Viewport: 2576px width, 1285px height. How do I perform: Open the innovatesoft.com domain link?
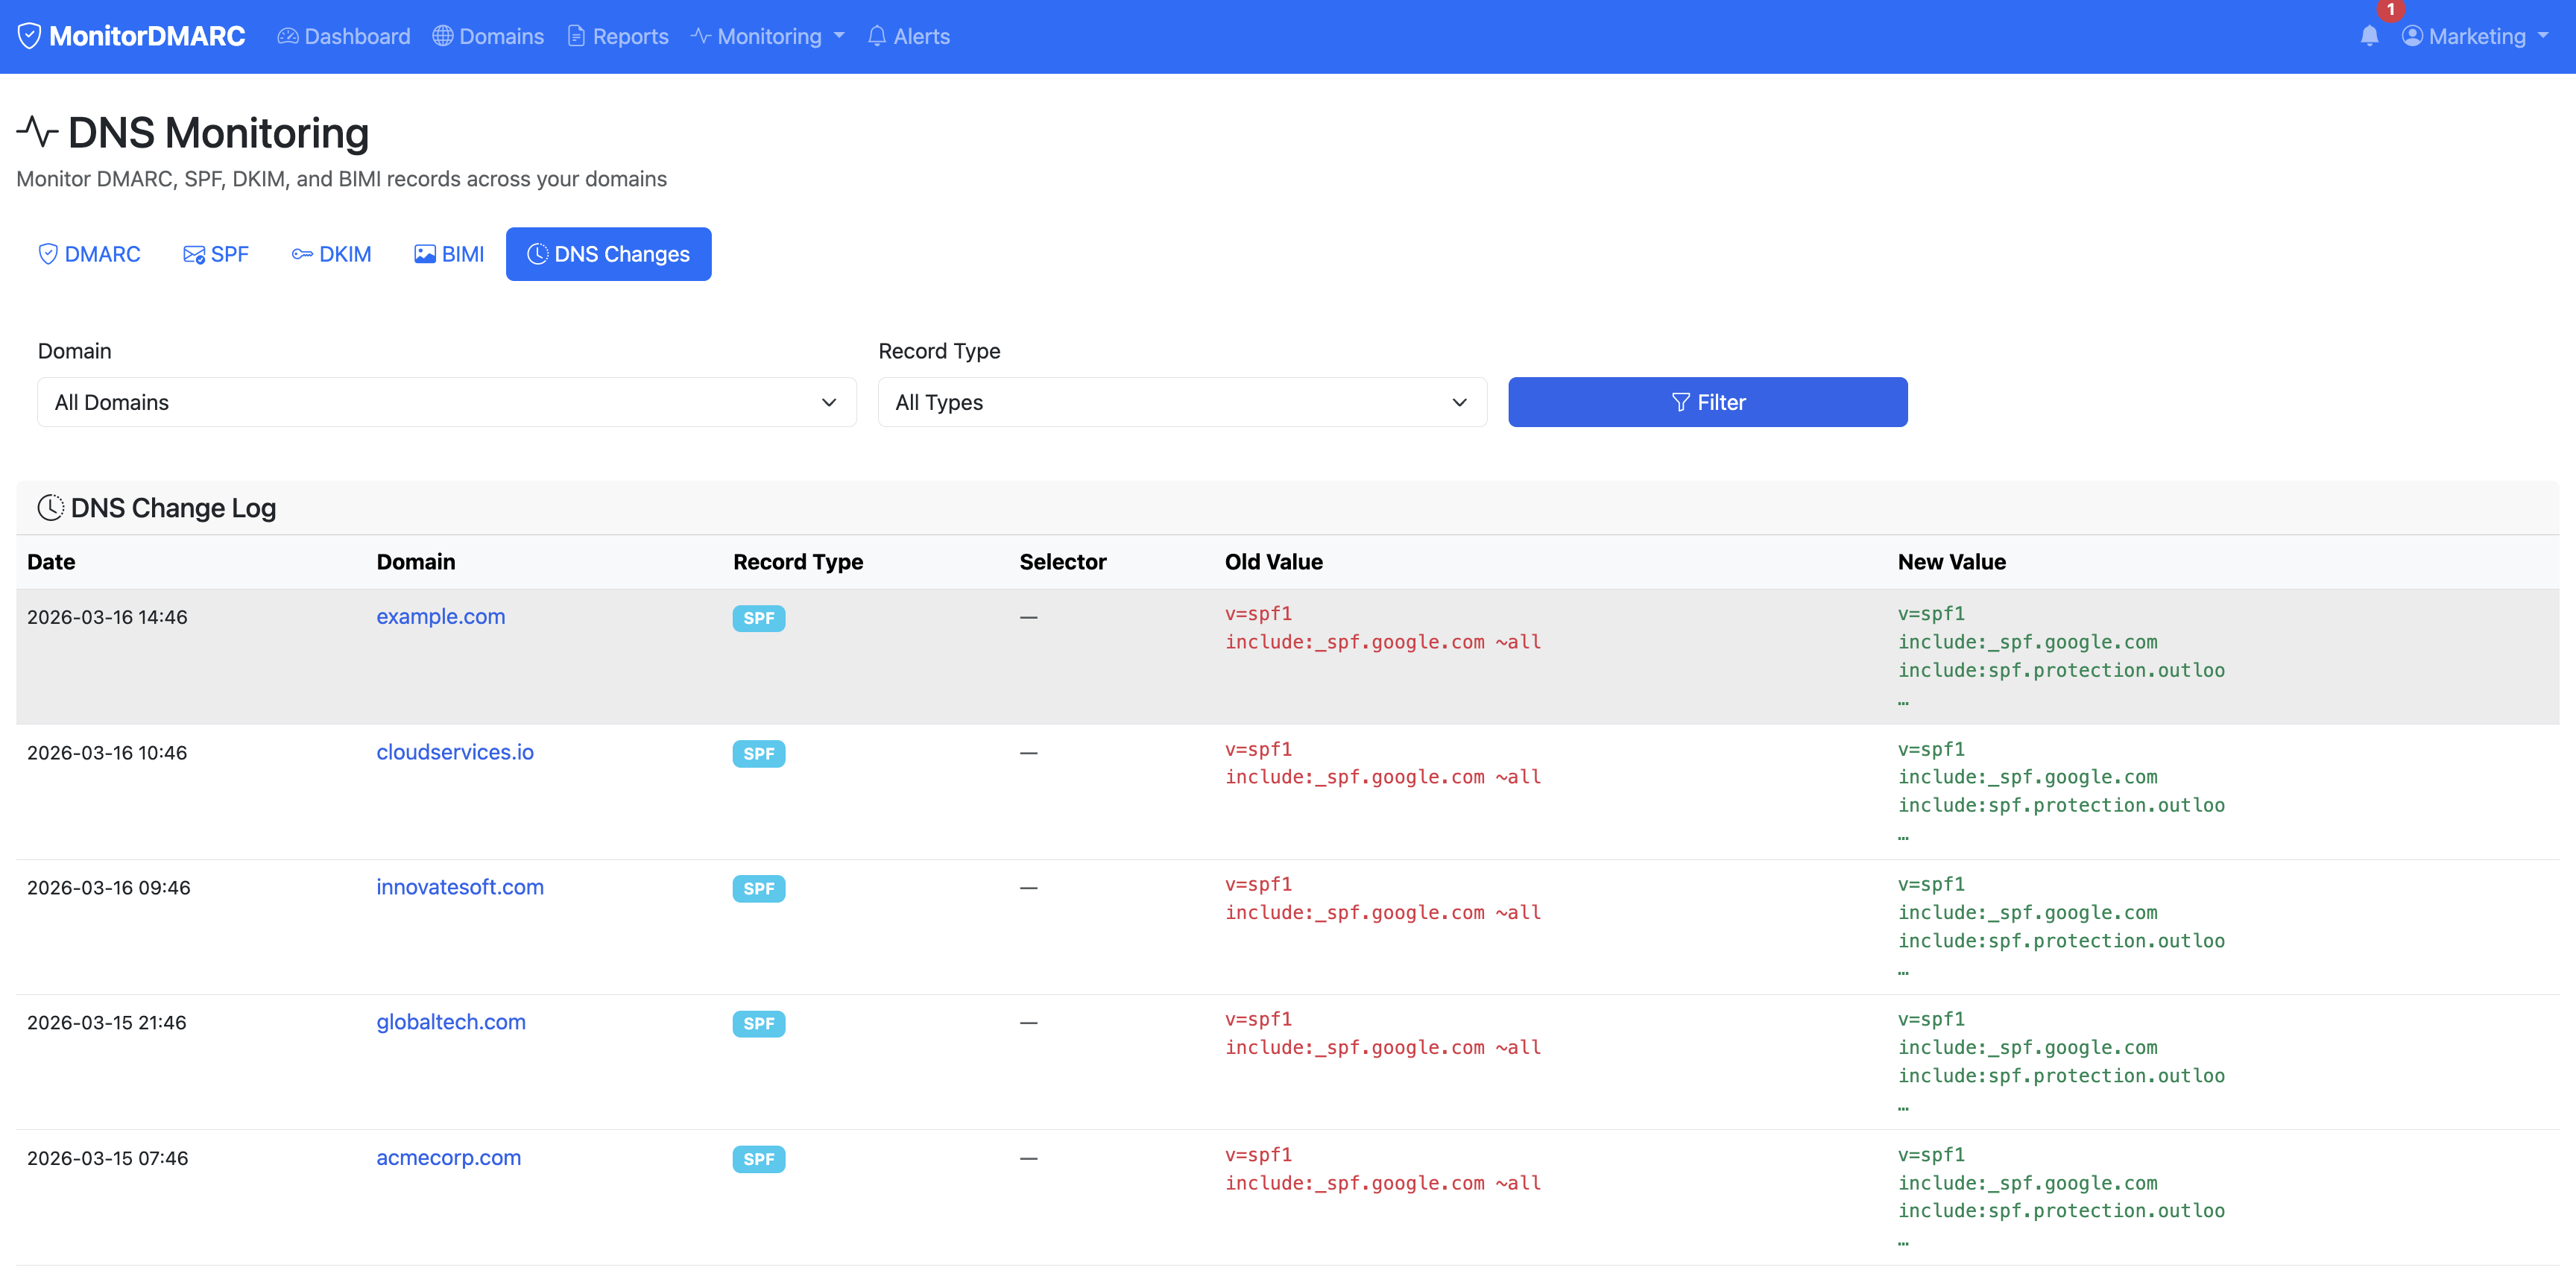pos(460,887)
